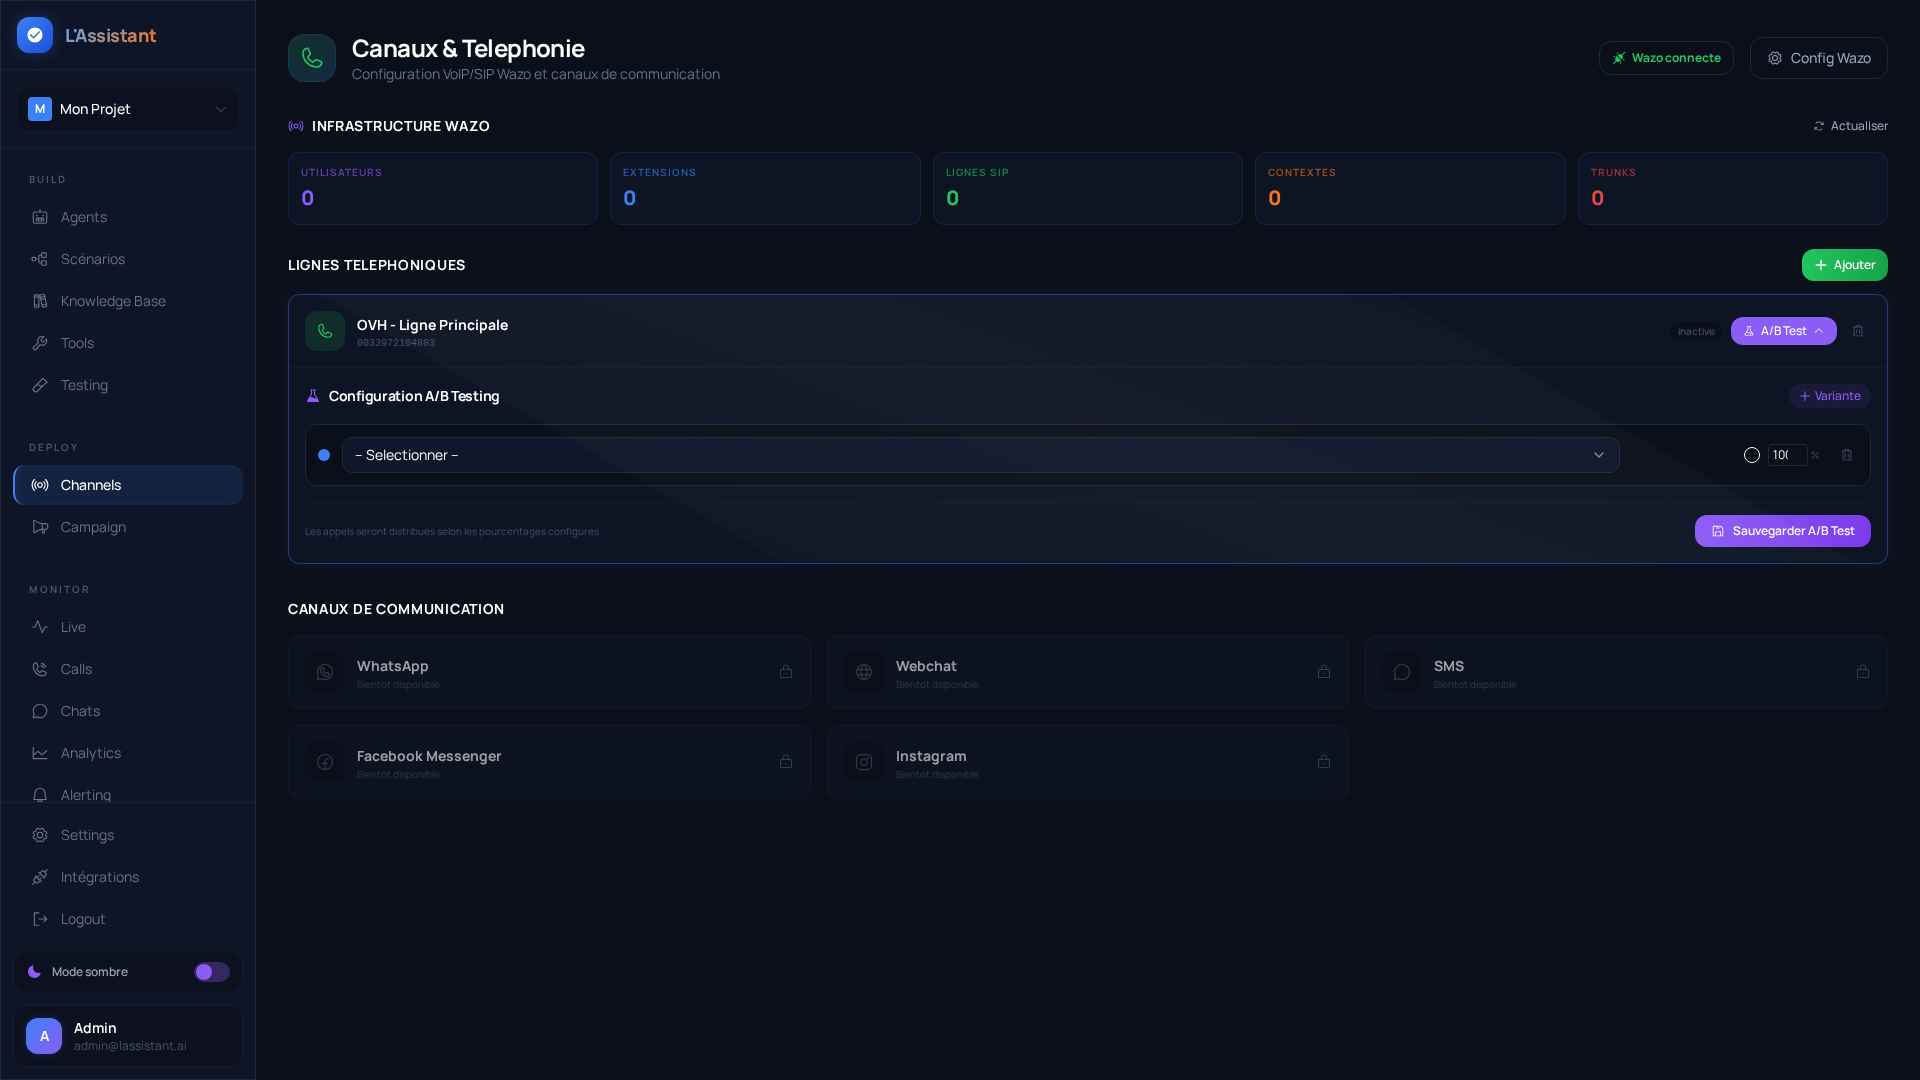Go to the Analytics menu item
The width and height of the screenshot is (1920, 1080).
tap(90, 753)
